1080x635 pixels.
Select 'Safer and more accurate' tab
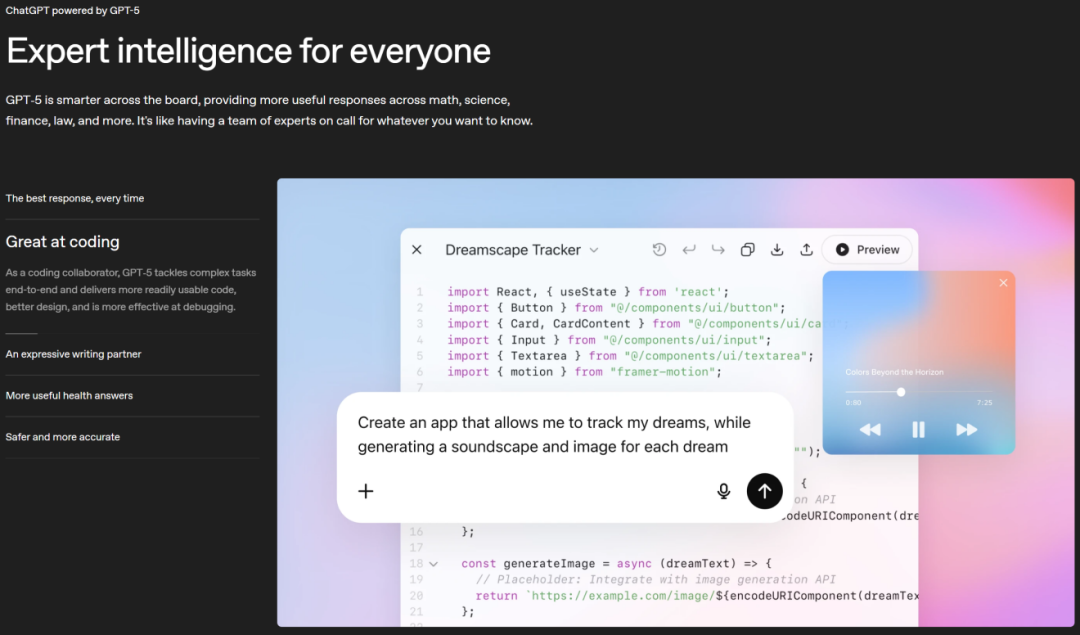(x=63, y=437)
